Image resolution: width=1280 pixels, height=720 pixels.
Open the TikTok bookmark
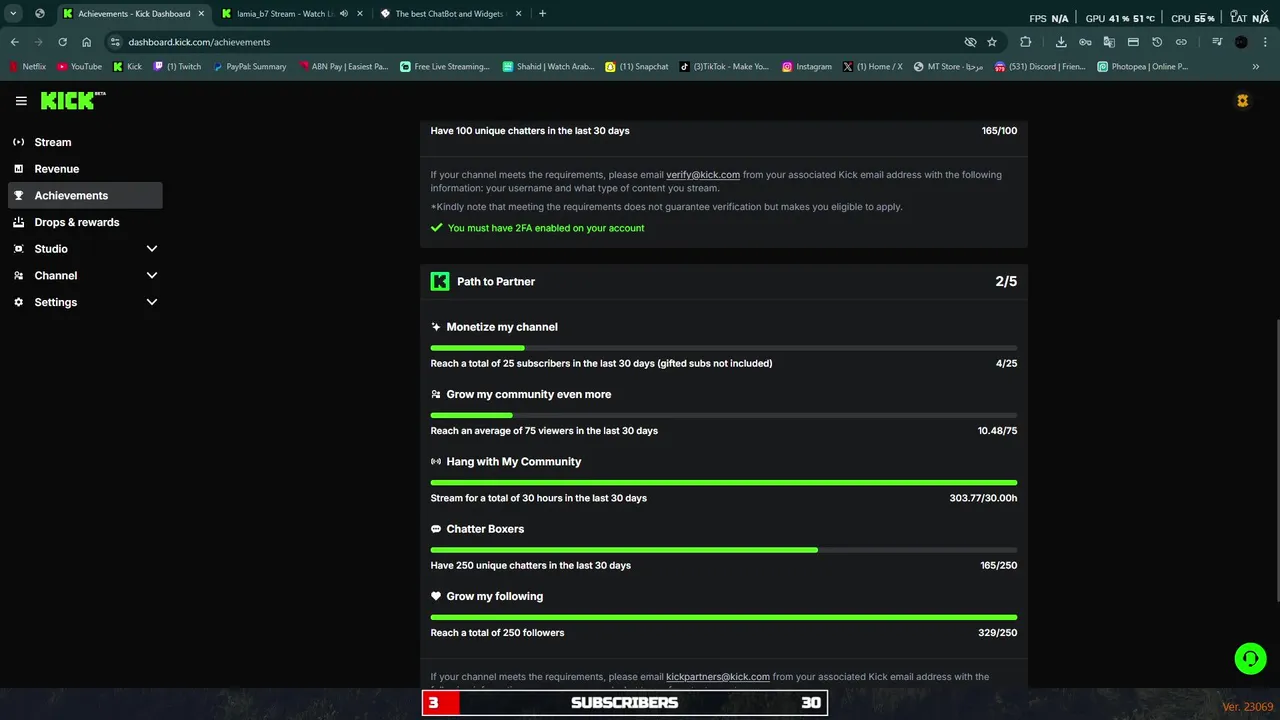[725, 67]
